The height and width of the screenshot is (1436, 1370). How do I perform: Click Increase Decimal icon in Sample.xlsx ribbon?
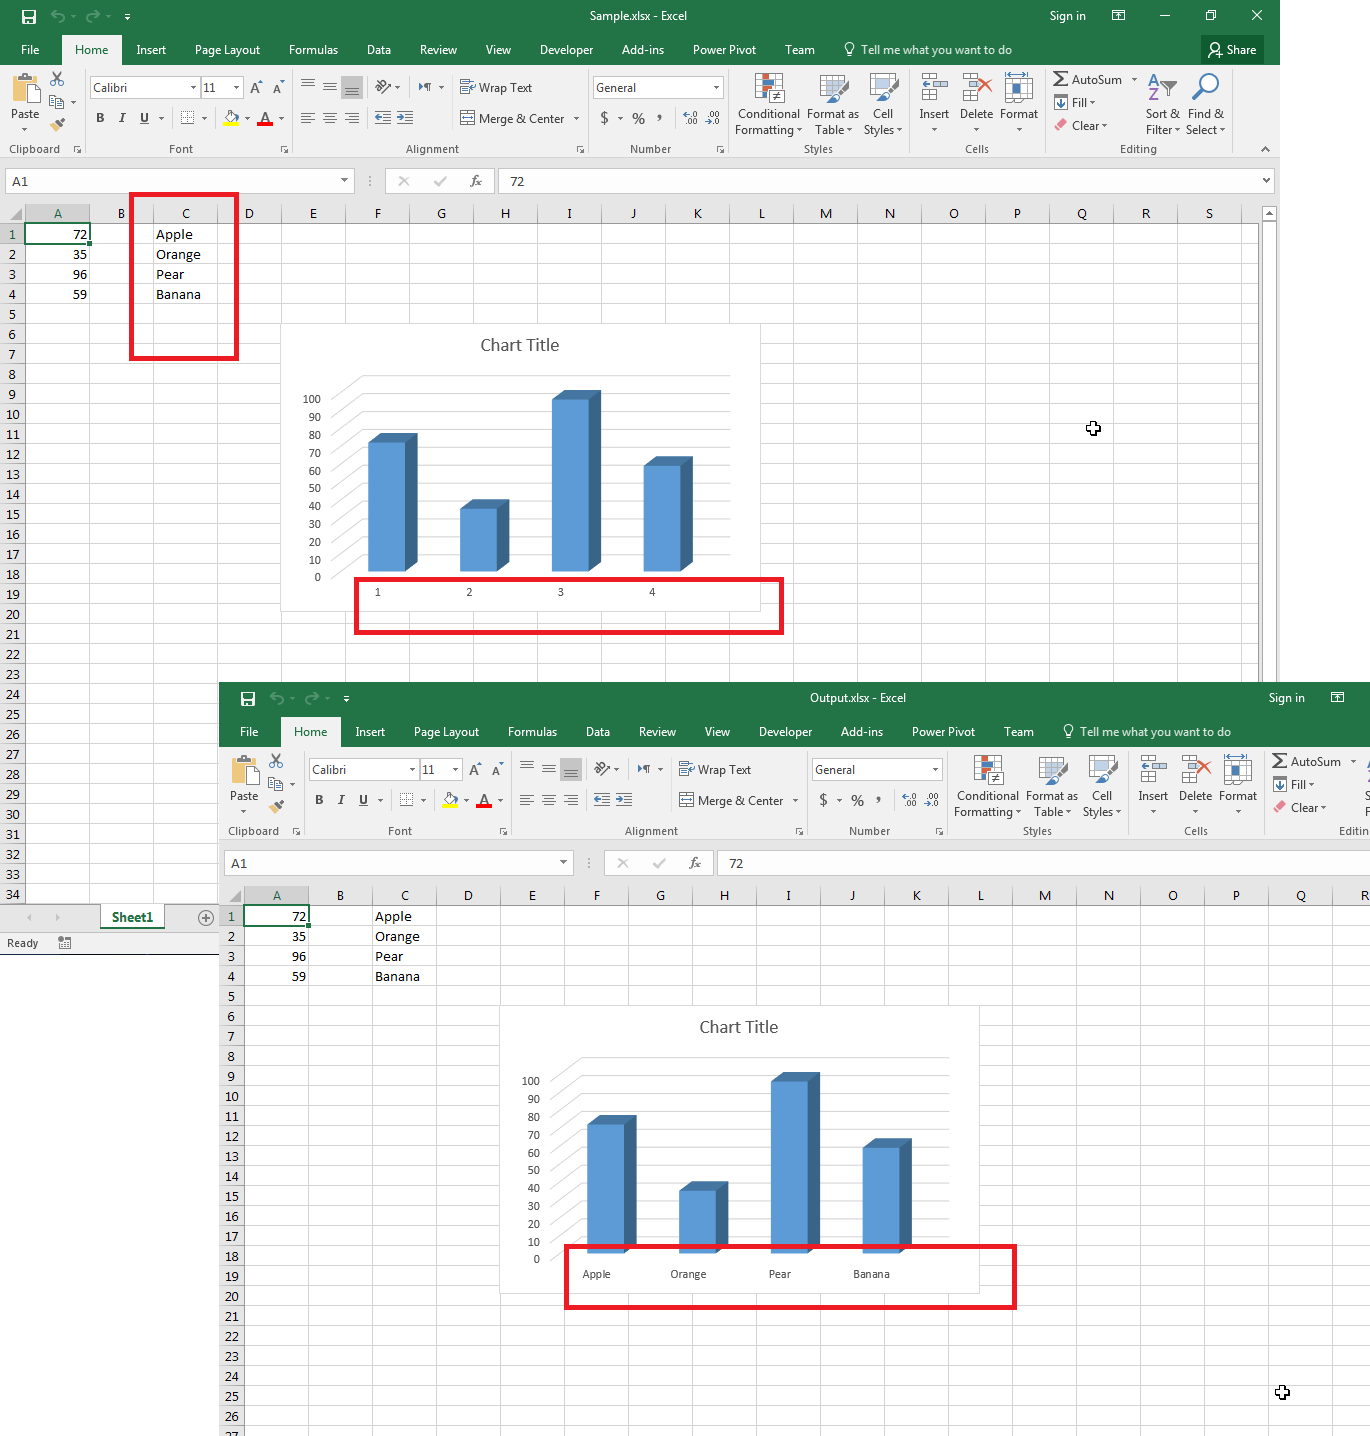pyautogui.click(x=690, y=118)
